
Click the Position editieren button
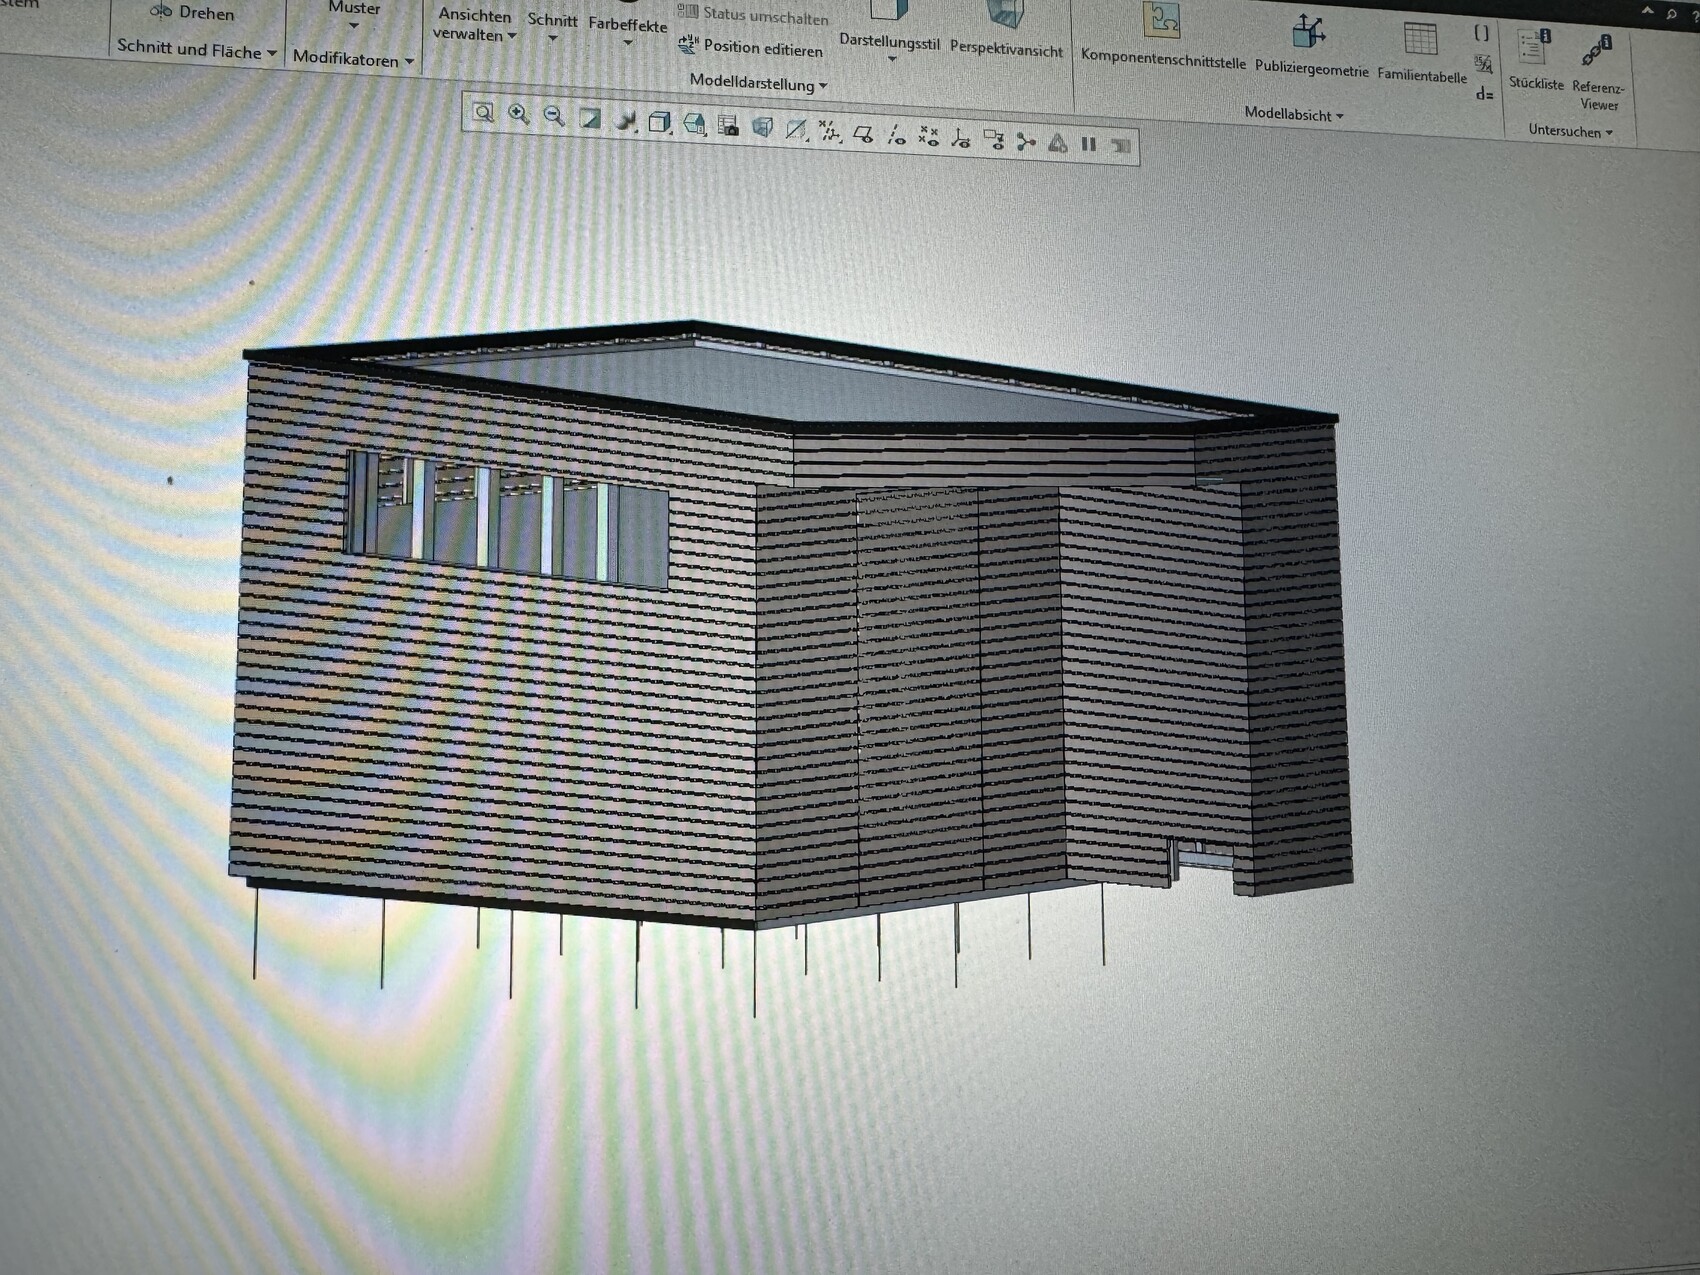coord(751,47)
